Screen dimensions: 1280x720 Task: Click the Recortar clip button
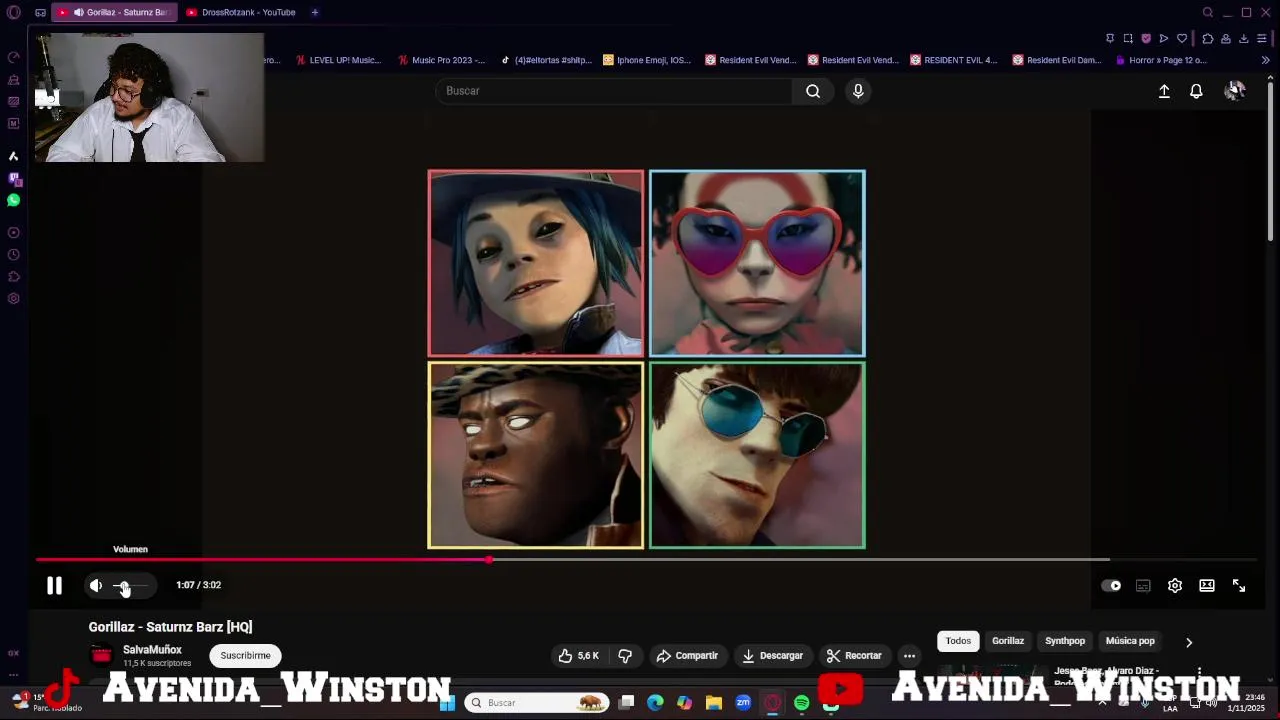pos(854,656)
